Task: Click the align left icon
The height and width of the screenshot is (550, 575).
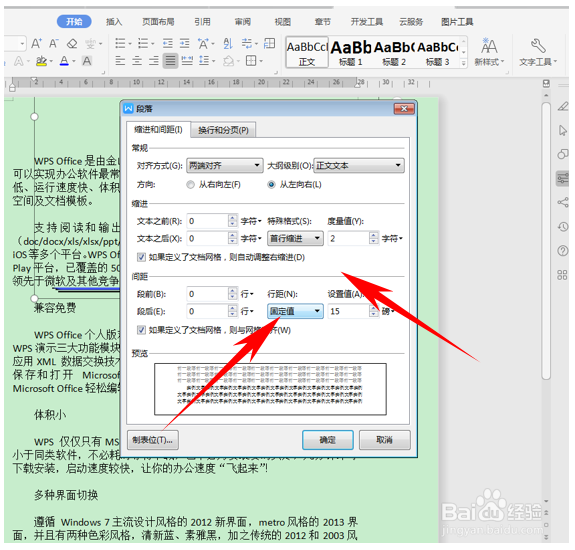Action: [120, 60]
